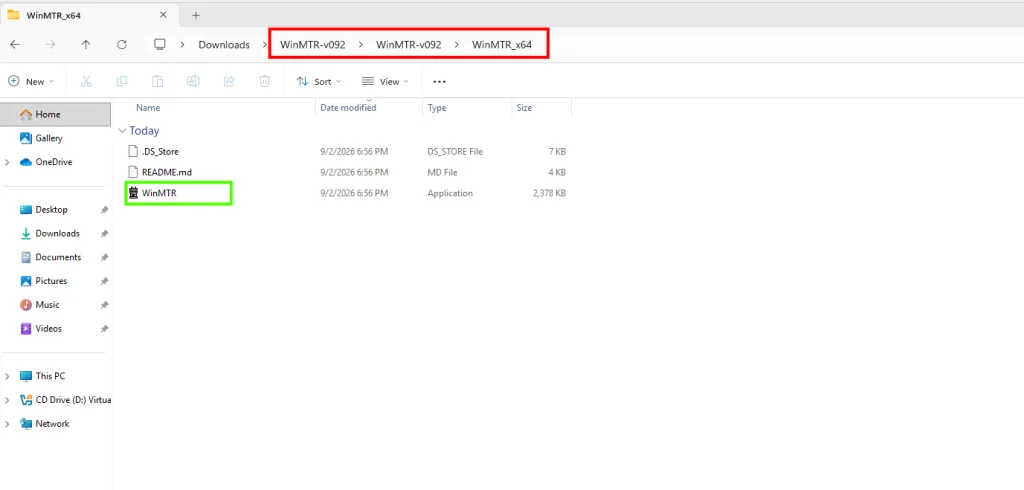1024x490 pixels.
Task: Click WinMTR_x64 breadcrumb segment
Action: tap(502, 44)
